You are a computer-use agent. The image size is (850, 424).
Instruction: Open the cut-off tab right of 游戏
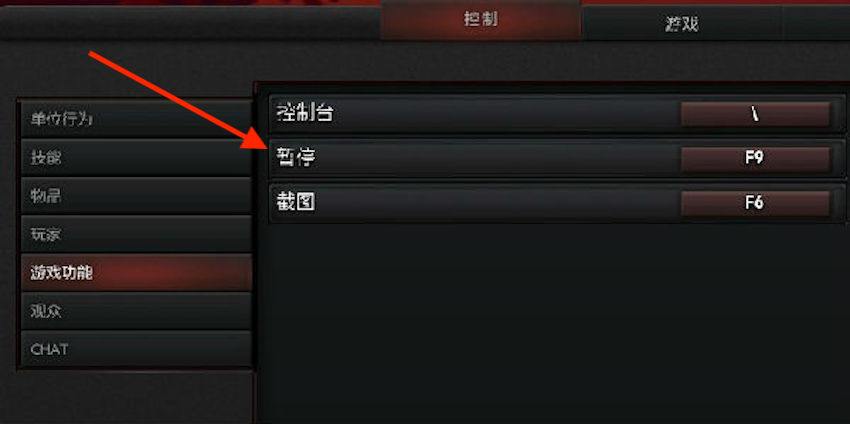(816, 23)
